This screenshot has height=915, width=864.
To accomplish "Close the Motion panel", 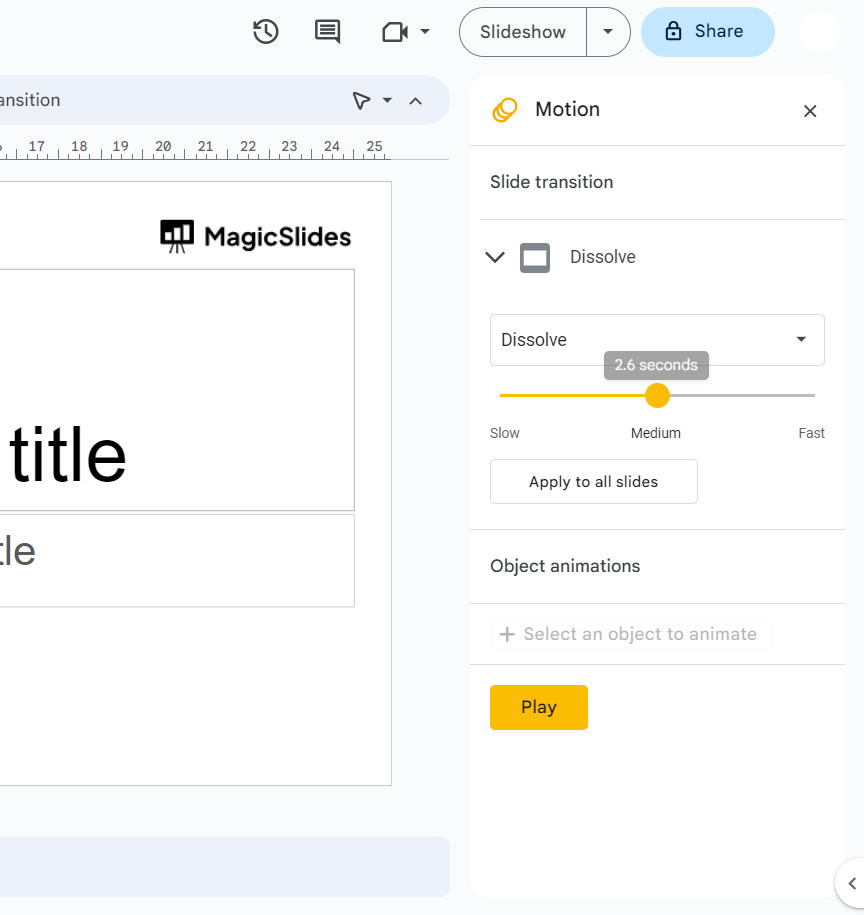I will click(810, 111).
